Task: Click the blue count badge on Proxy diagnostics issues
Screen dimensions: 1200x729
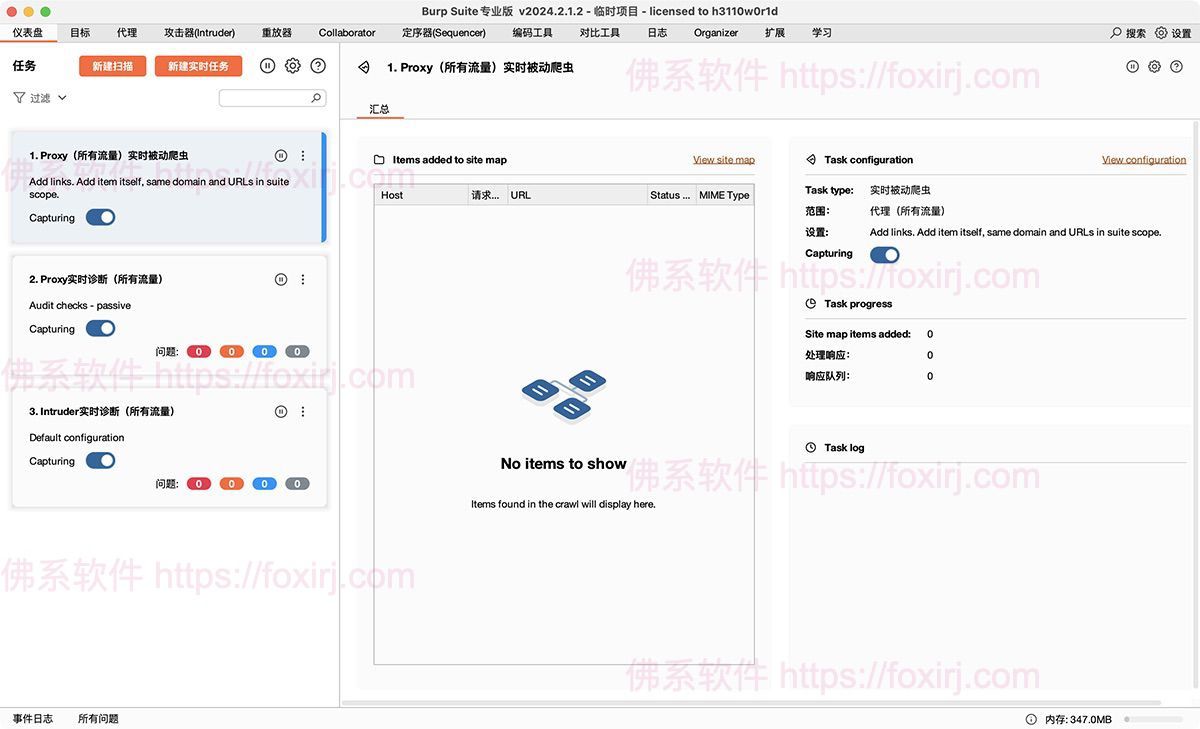Action: click(x=264, y=351)
